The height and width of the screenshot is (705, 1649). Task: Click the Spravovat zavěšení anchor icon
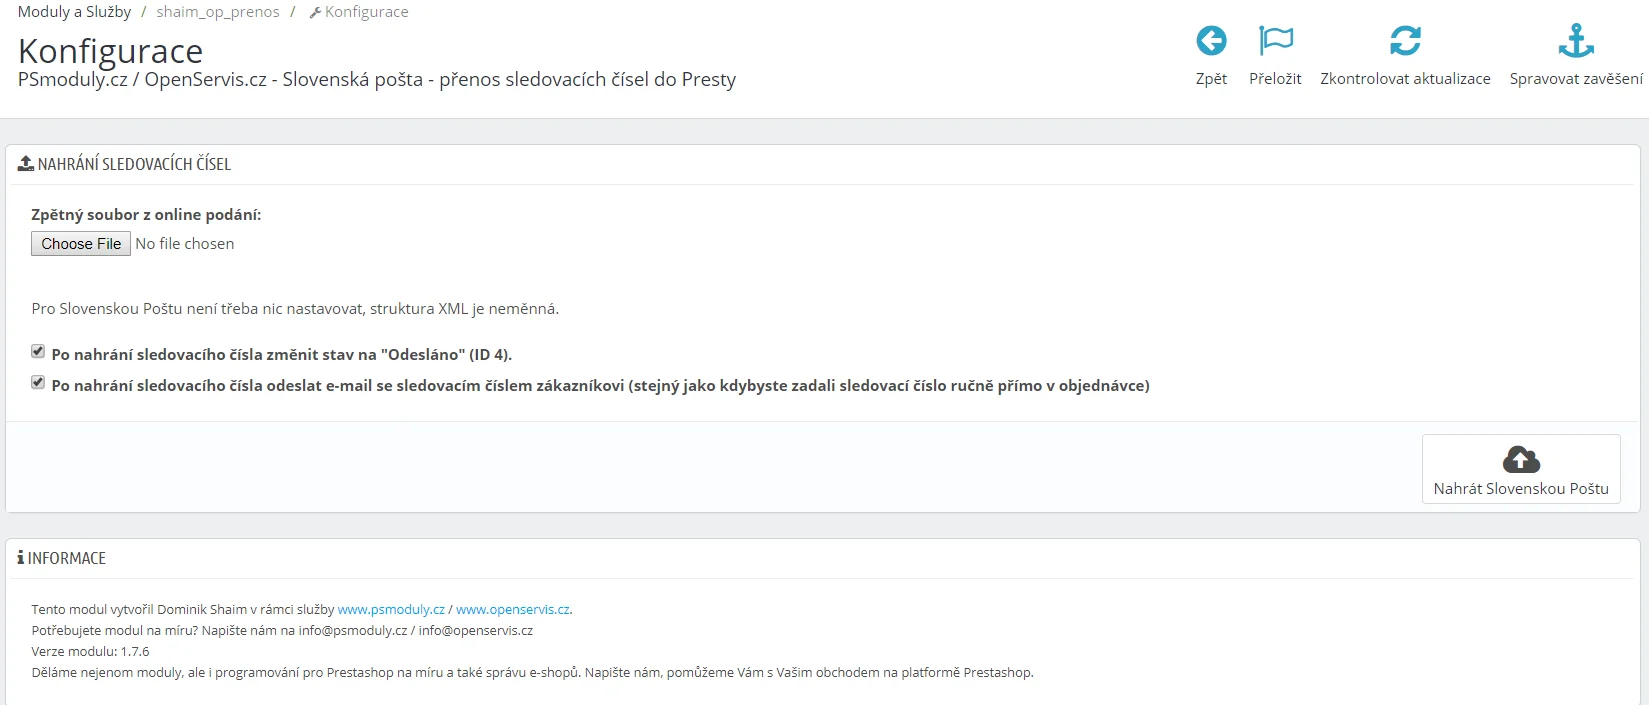click(x=1576, y=41)
